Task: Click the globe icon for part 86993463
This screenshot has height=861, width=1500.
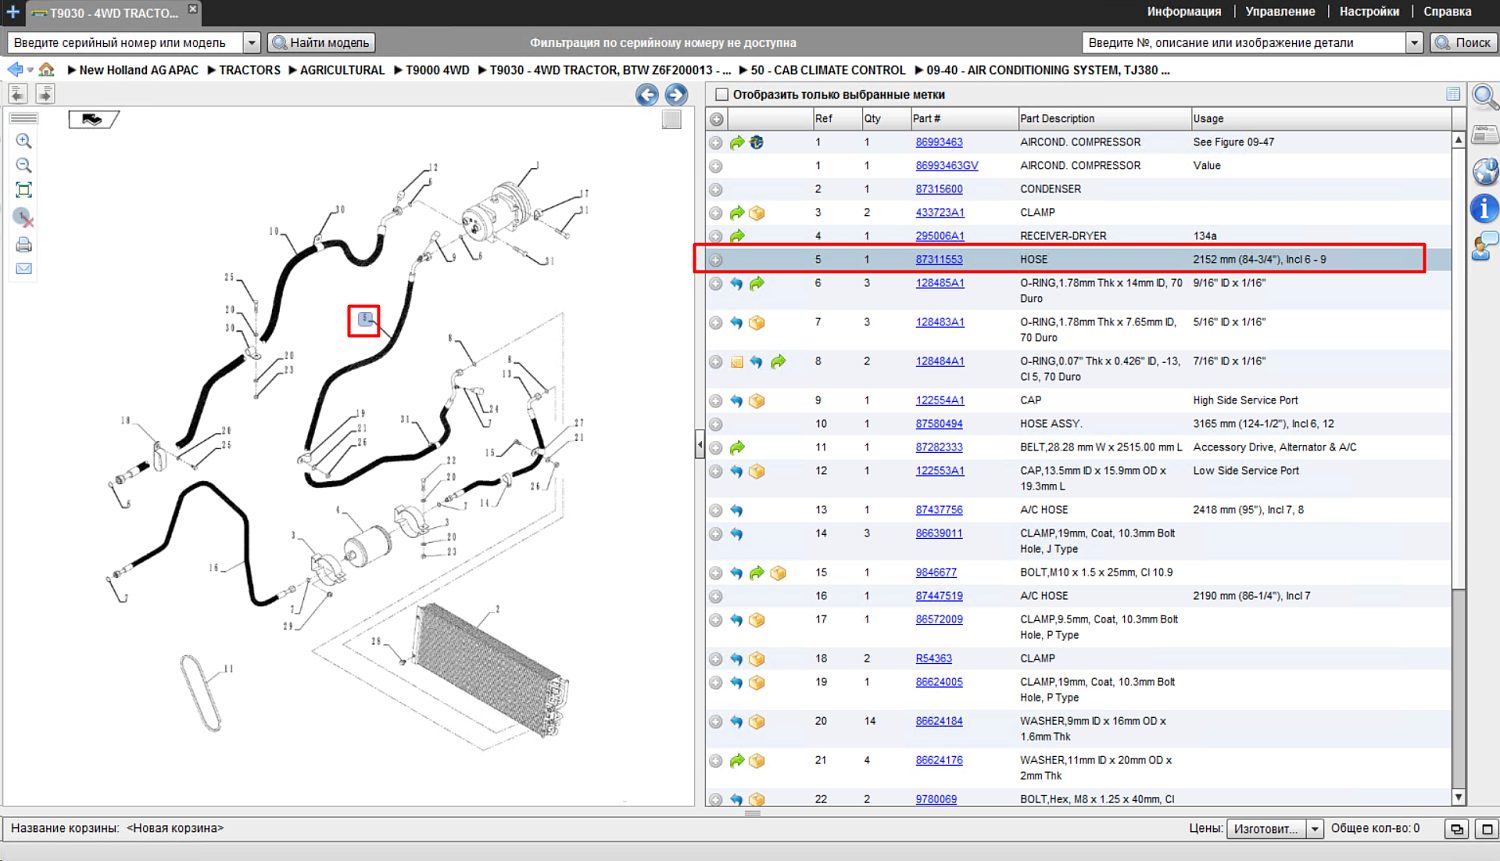Action: pos(757,142)
